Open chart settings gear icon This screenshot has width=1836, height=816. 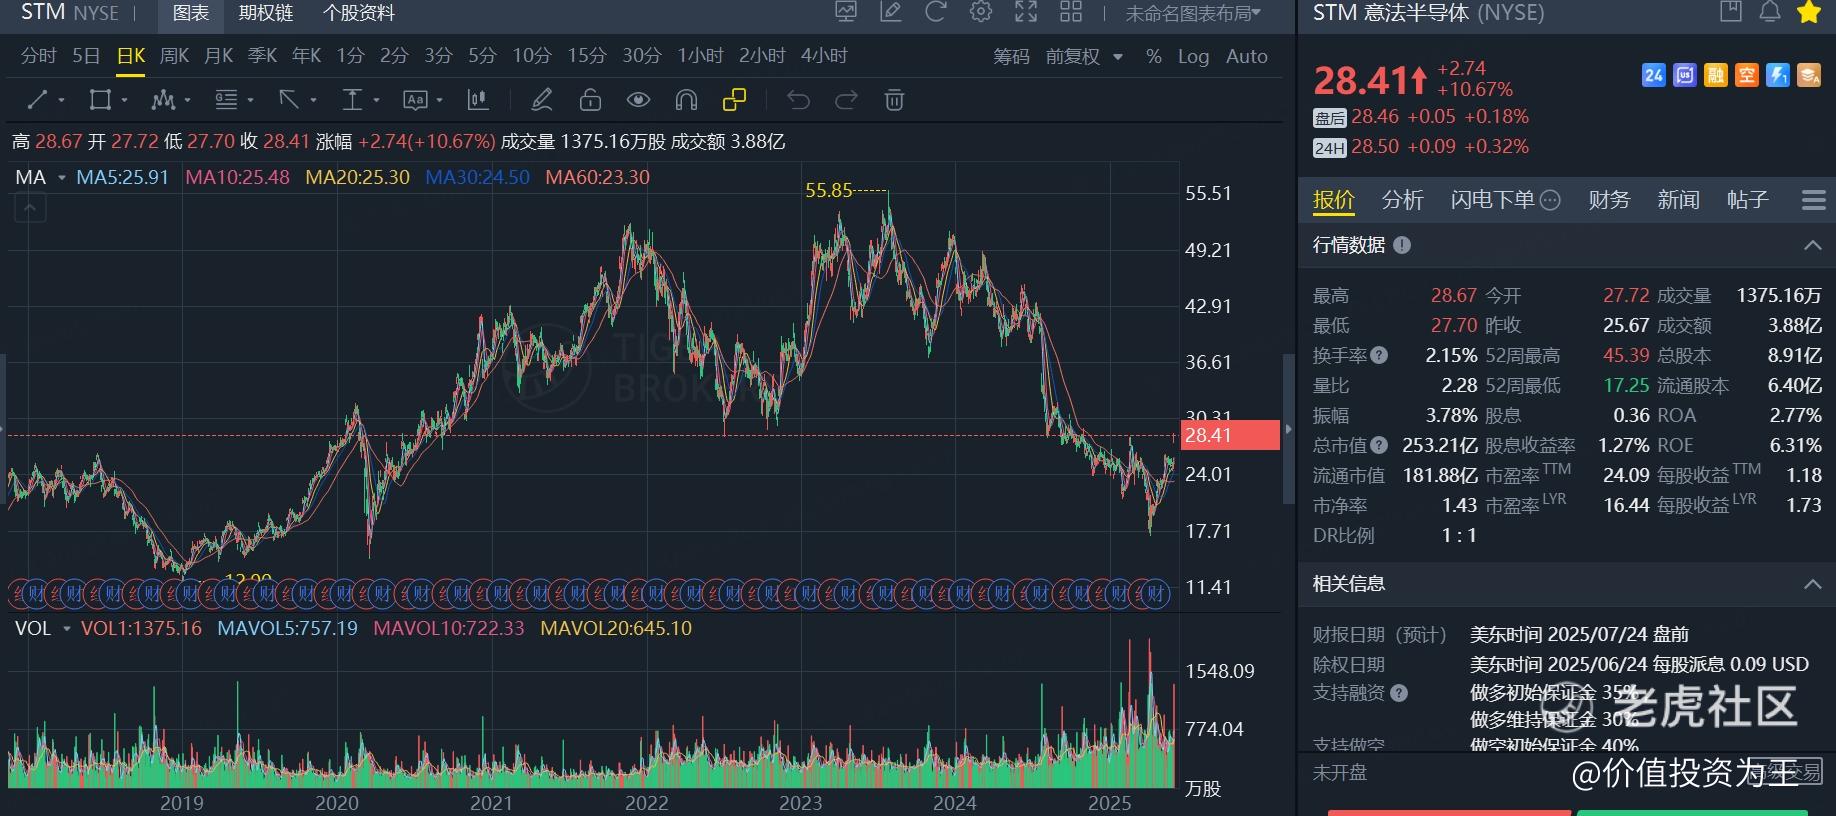pos(980,12)
